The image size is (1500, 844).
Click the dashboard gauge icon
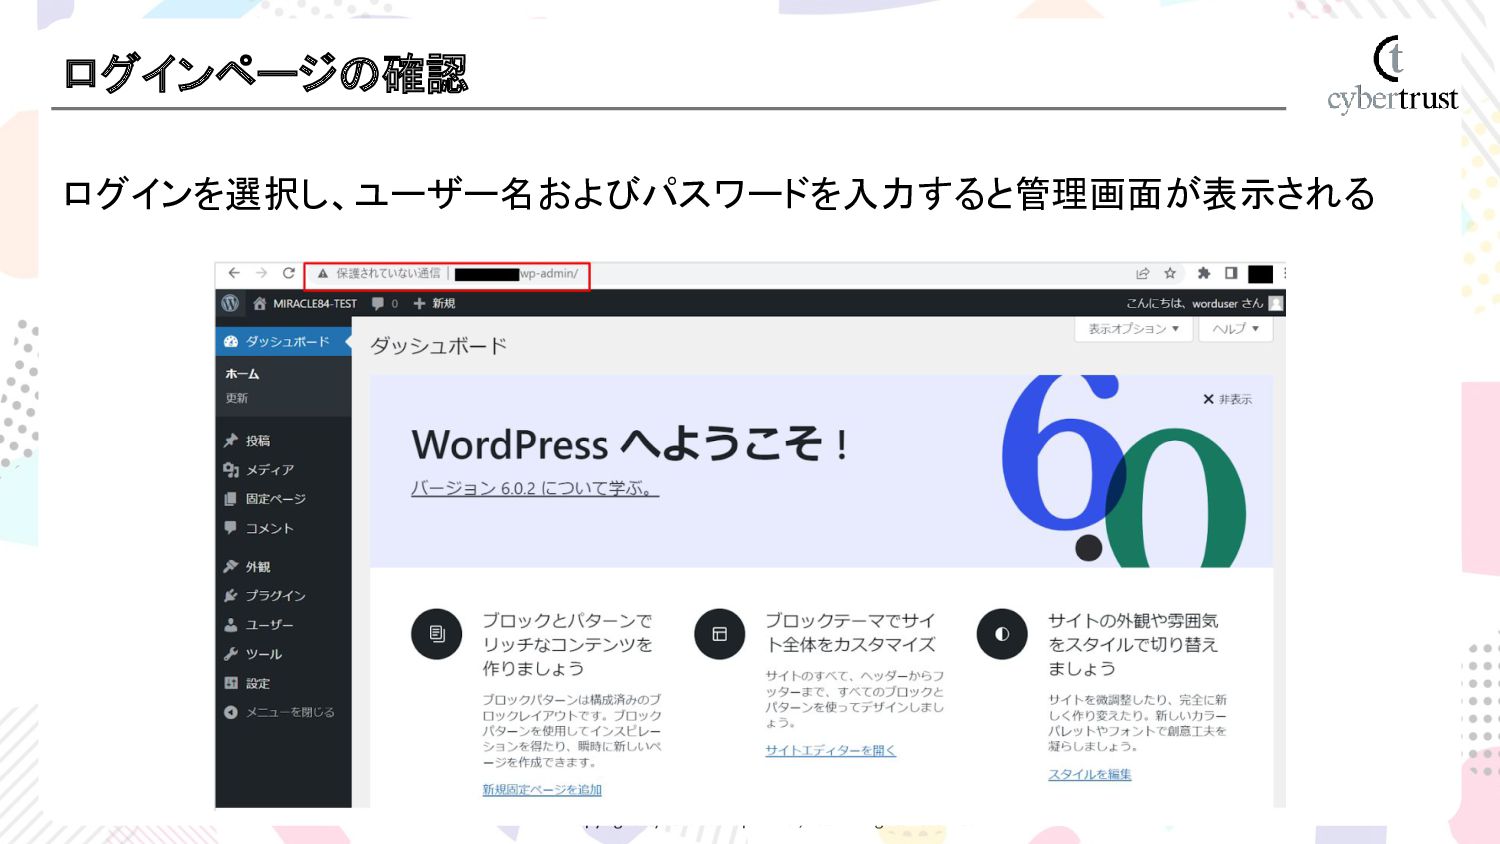tap(231, 341)
